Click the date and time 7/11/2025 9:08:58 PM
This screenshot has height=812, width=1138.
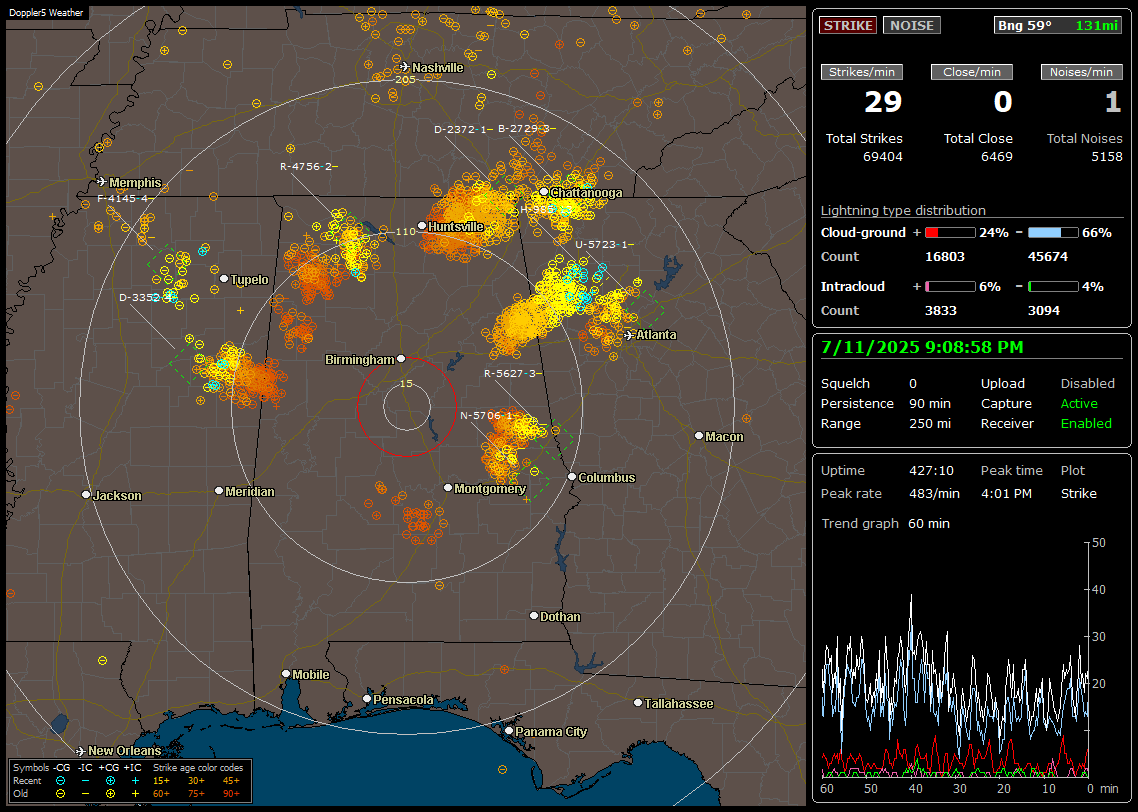click(922, 348)
